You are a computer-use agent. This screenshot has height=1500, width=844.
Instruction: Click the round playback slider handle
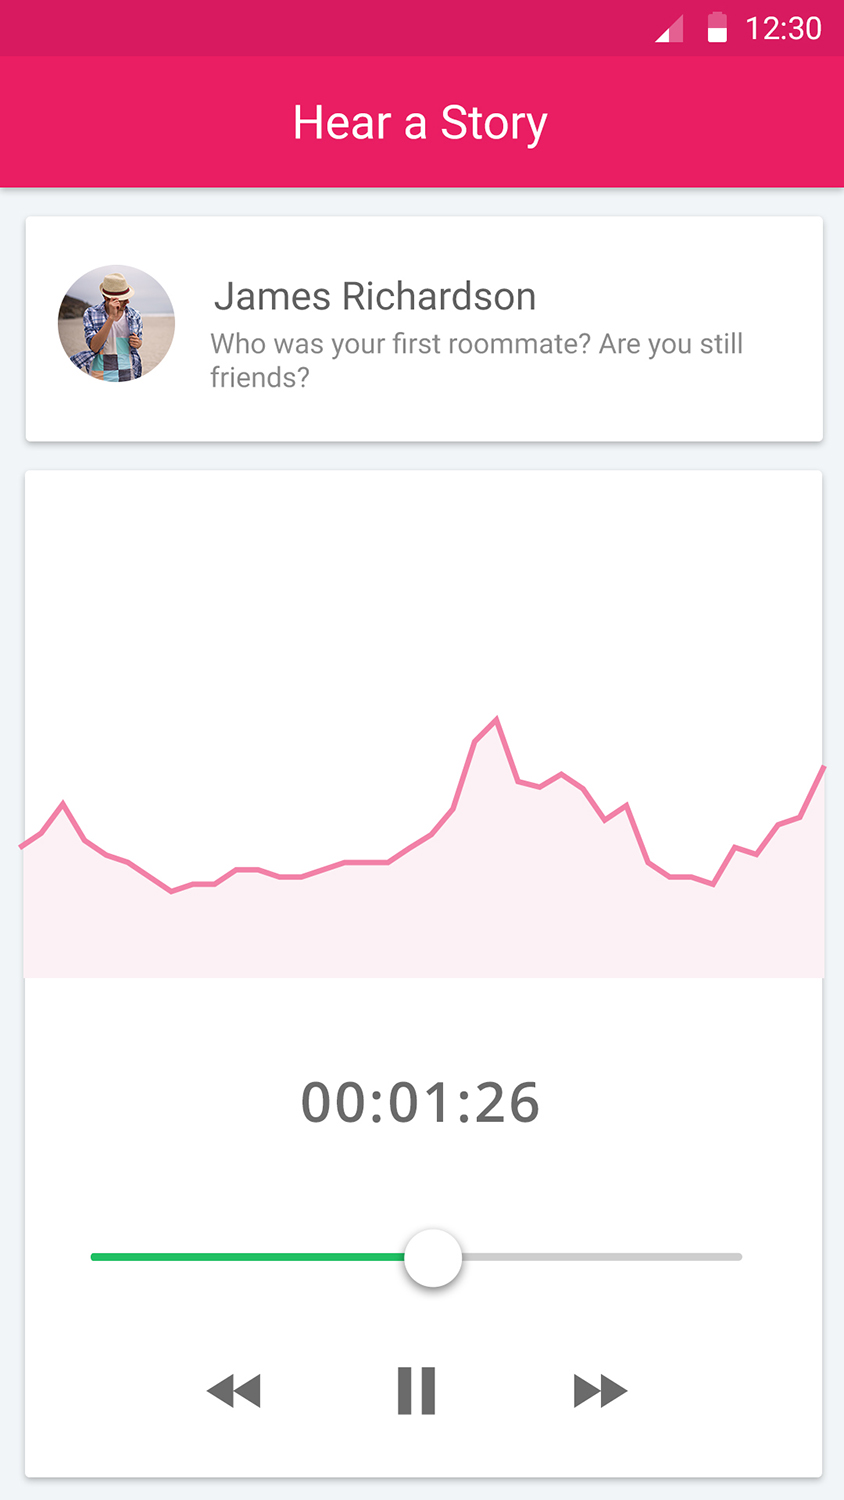pyautogui.click(x=433, y=1258)
